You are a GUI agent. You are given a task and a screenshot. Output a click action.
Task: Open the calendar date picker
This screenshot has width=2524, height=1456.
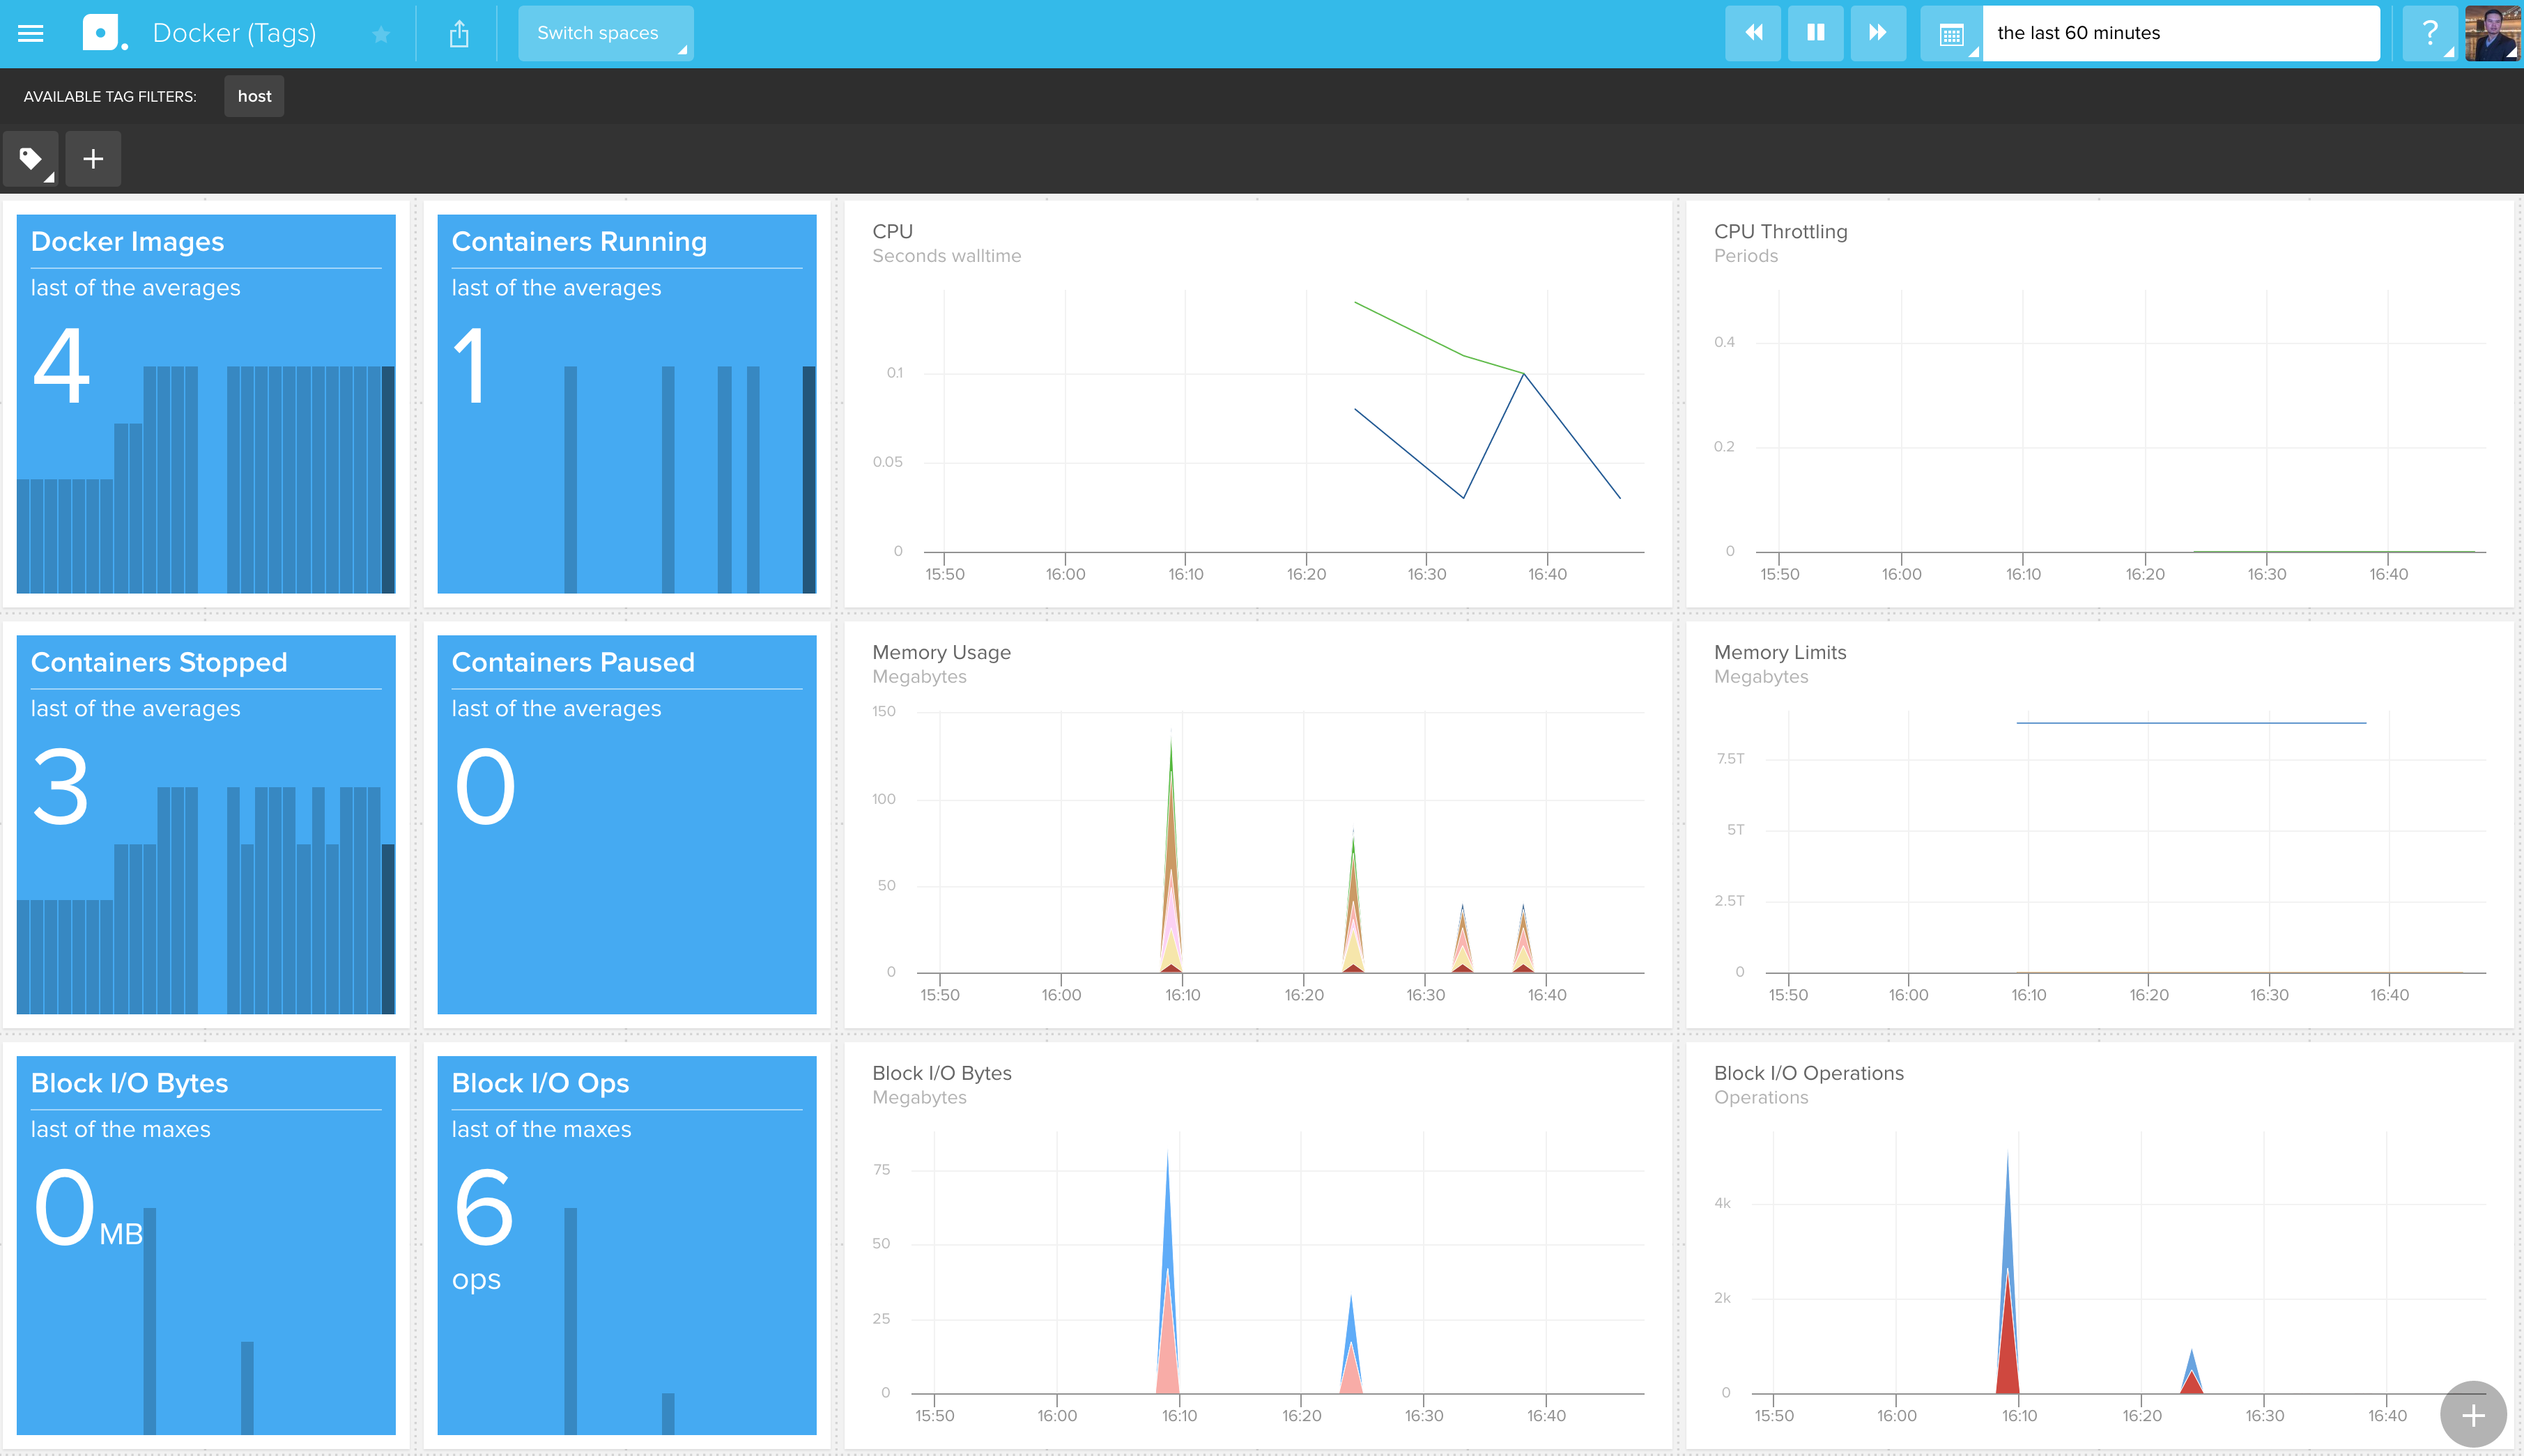pyautogui.click(x=1950, y=35)
